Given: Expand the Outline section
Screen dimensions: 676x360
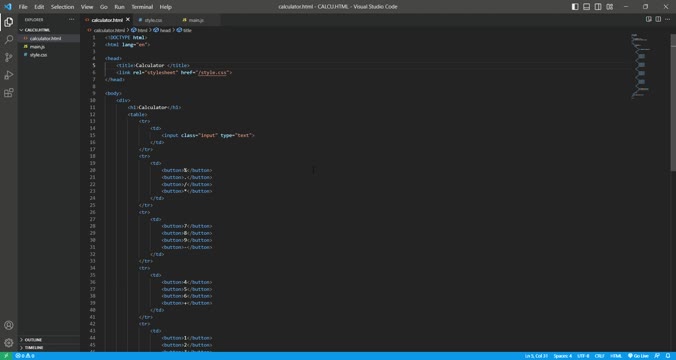Looking at the screenshot, I should (33, 340).
